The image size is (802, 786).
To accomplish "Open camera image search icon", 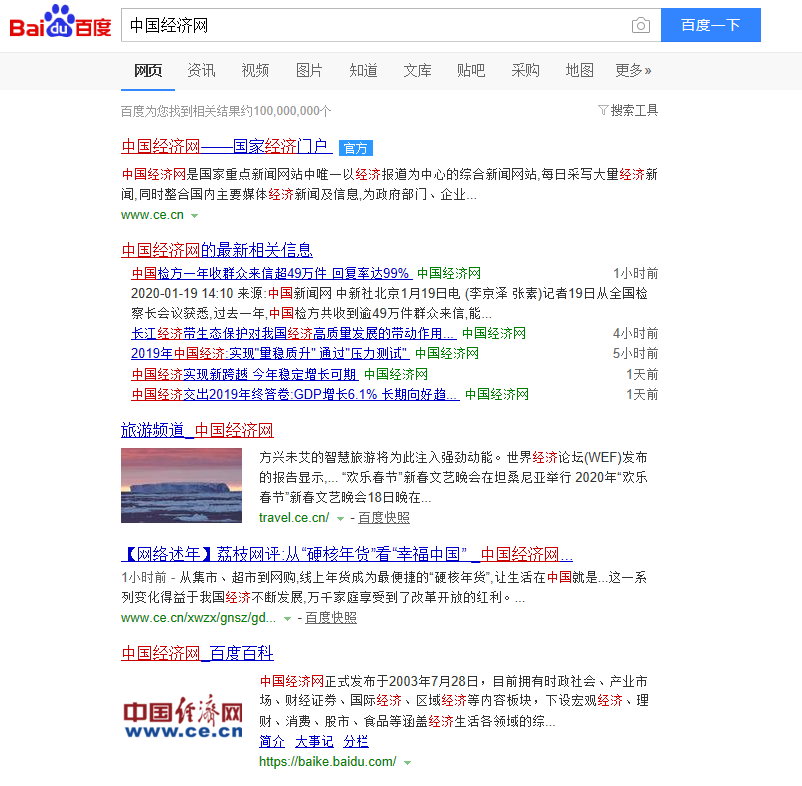I will [640, 25].
